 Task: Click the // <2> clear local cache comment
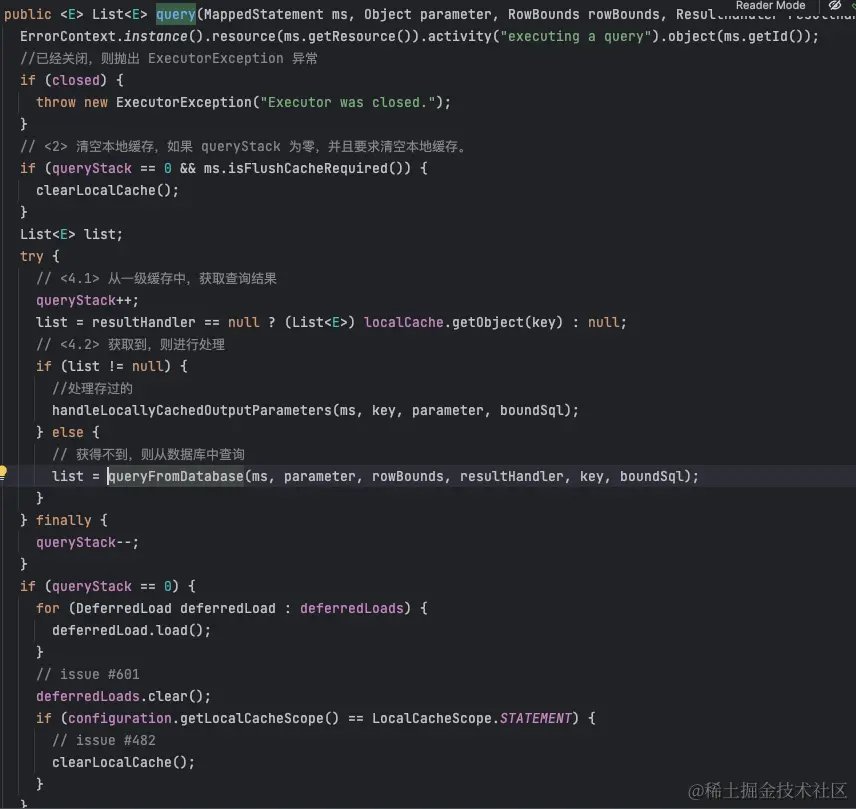click(x=243, y=146)
